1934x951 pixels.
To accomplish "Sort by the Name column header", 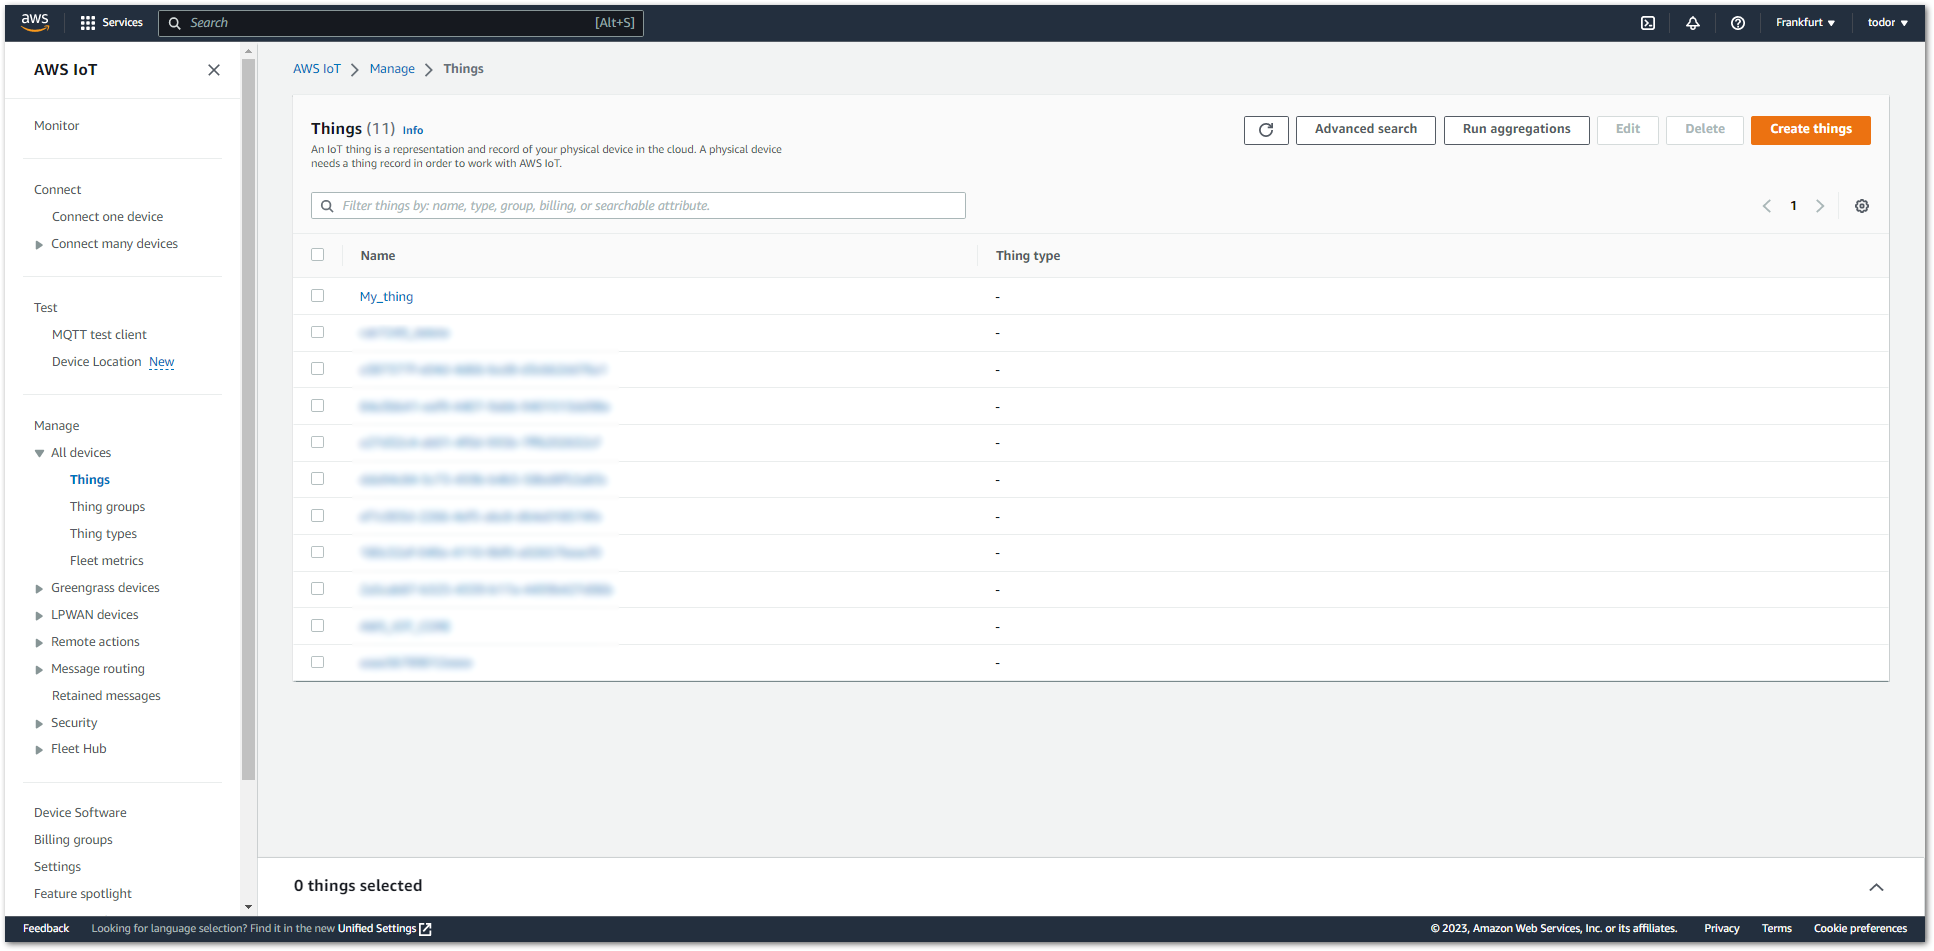I will (x=378, y=256).
